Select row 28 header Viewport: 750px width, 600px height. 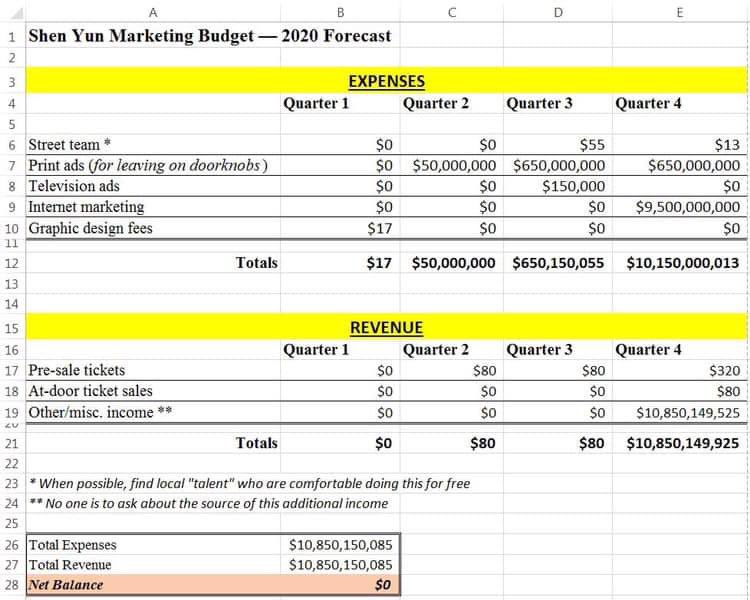(12, 585)
